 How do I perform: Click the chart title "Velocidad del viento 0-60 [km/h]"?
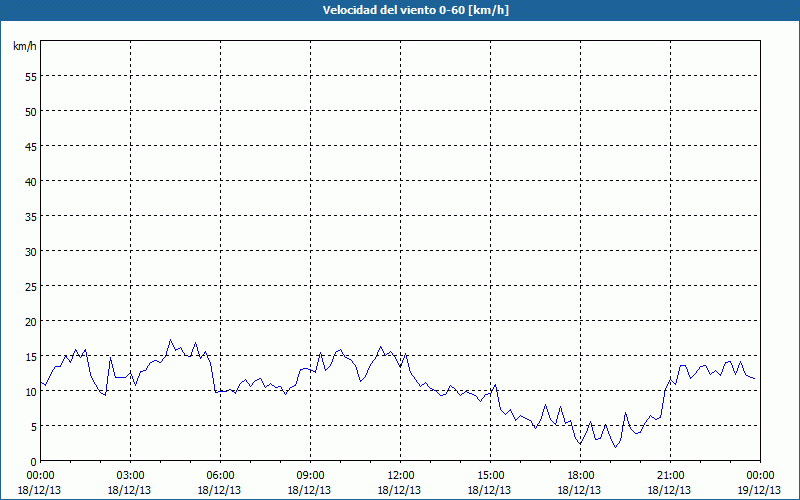(x=416, y=10)
